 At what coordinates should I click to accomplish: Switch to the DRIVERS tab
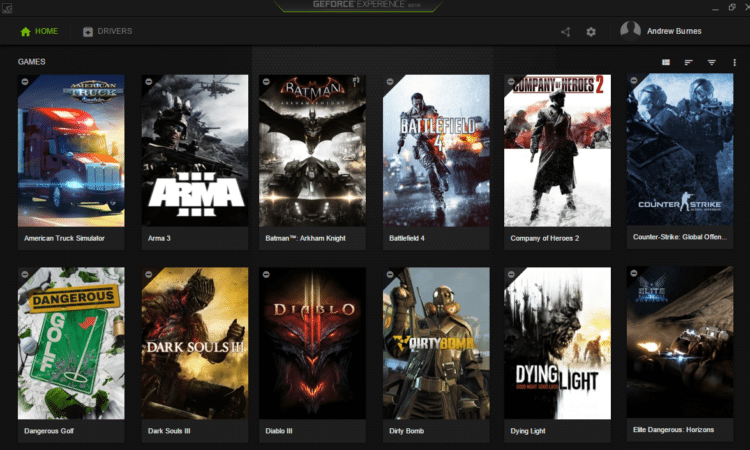coord(108,32)
